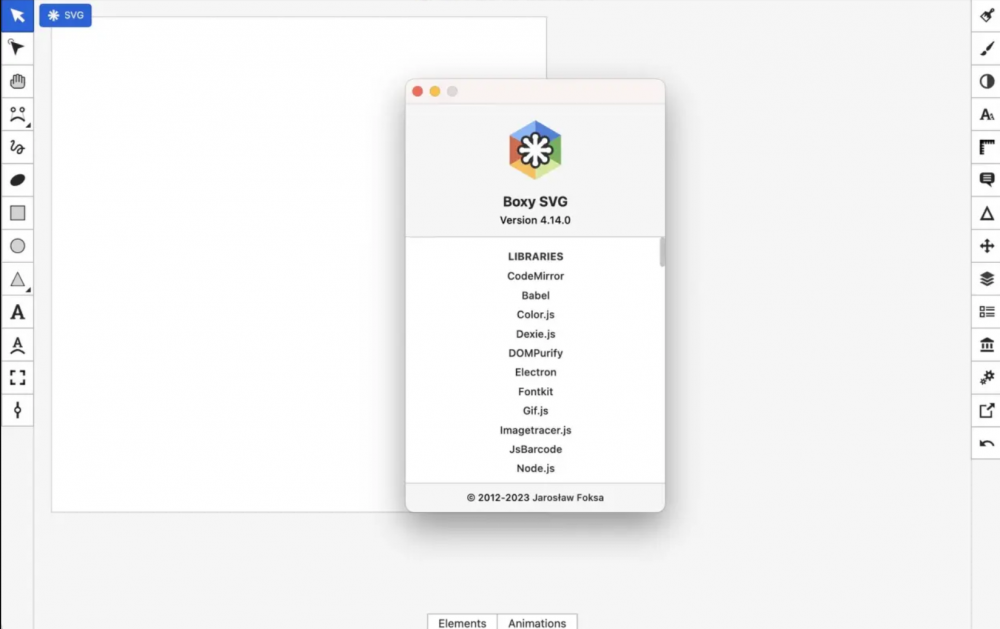Open the Stroke brush panel
This screenshot has width=1000, height=629.
pos(987,48)
